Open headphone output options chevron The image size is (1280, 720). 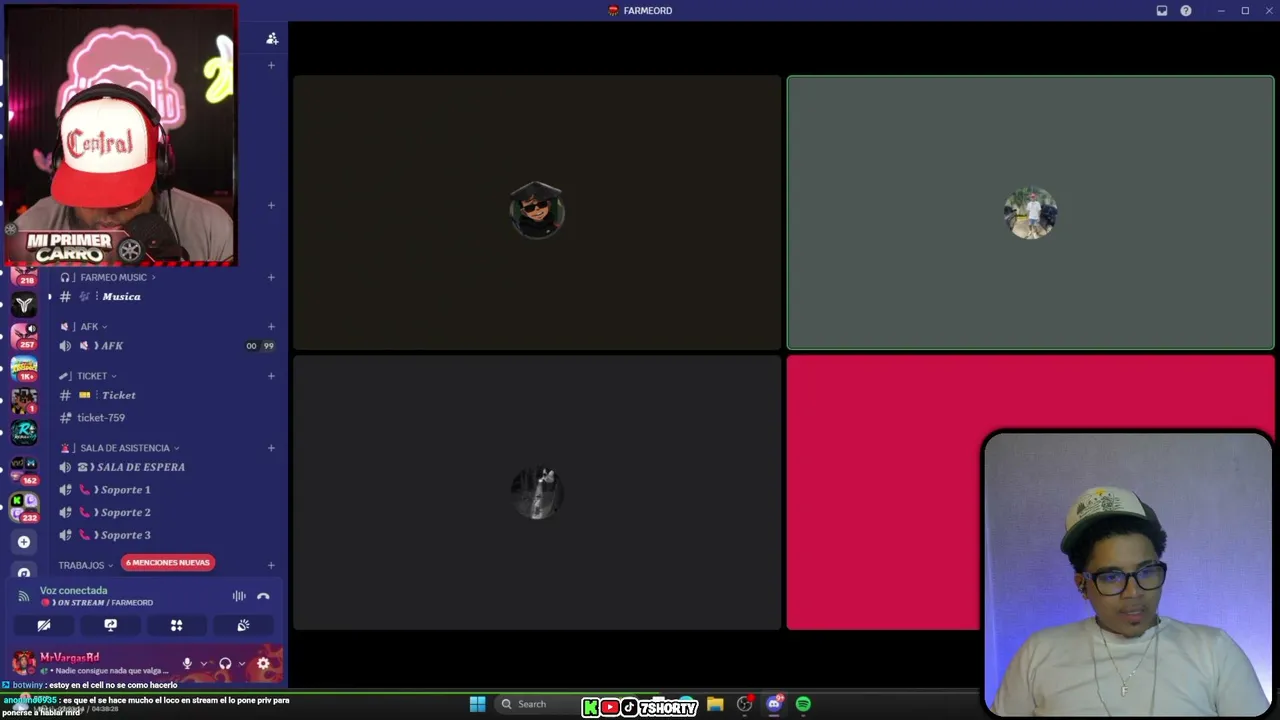coord(242,663)
